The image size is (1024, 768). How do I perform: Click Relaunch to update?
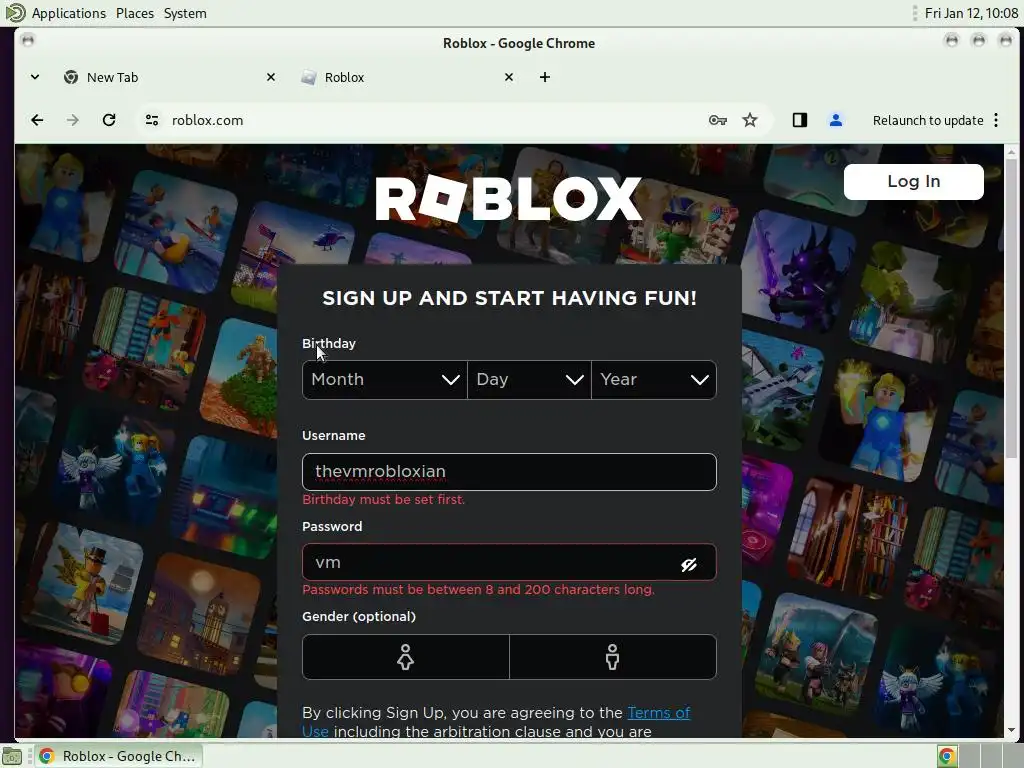pyautogui.click(x=927, y=120)
